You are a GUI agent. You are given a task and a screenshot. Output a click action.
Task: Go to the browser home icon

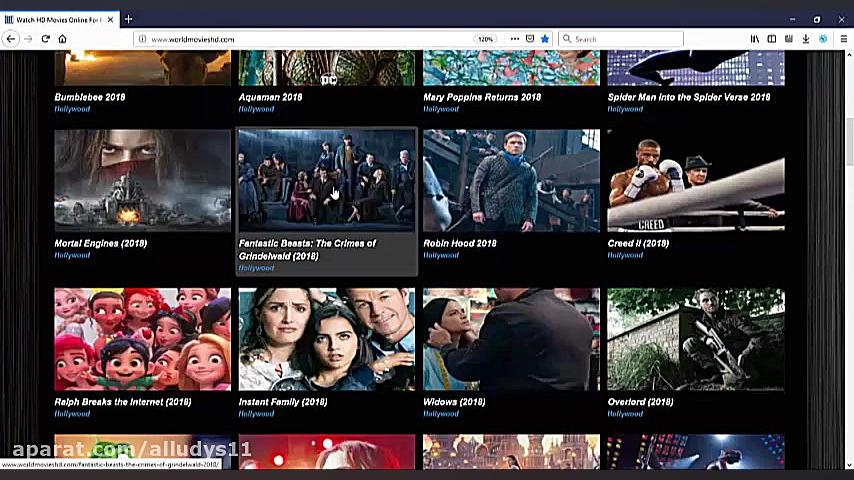63,39
